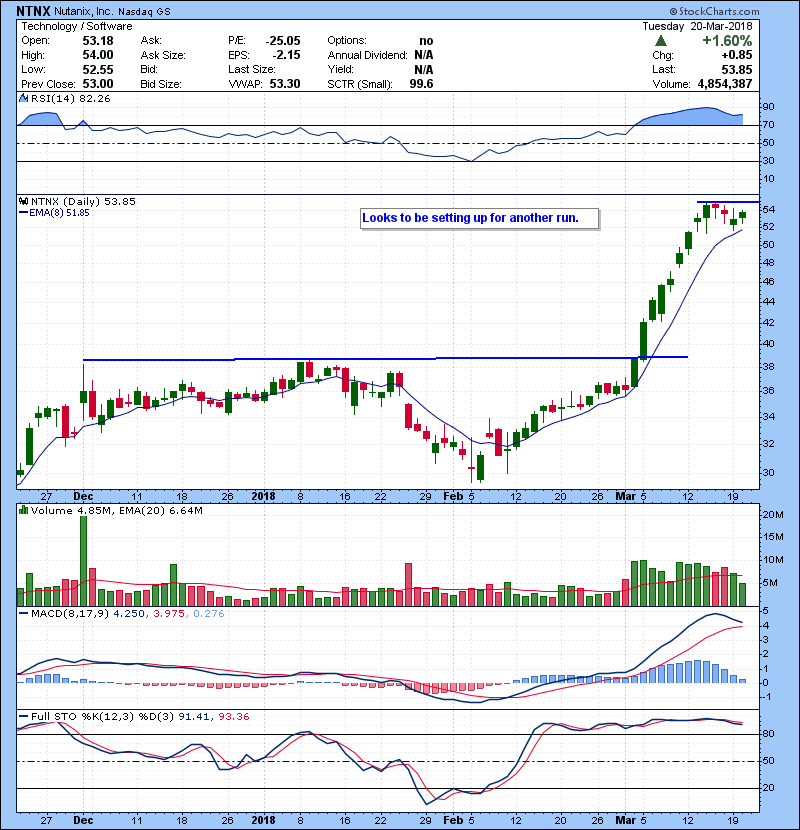Click the green up-triangle change indicator
This screenshot has width=800, height=830.
pos(660,41)
